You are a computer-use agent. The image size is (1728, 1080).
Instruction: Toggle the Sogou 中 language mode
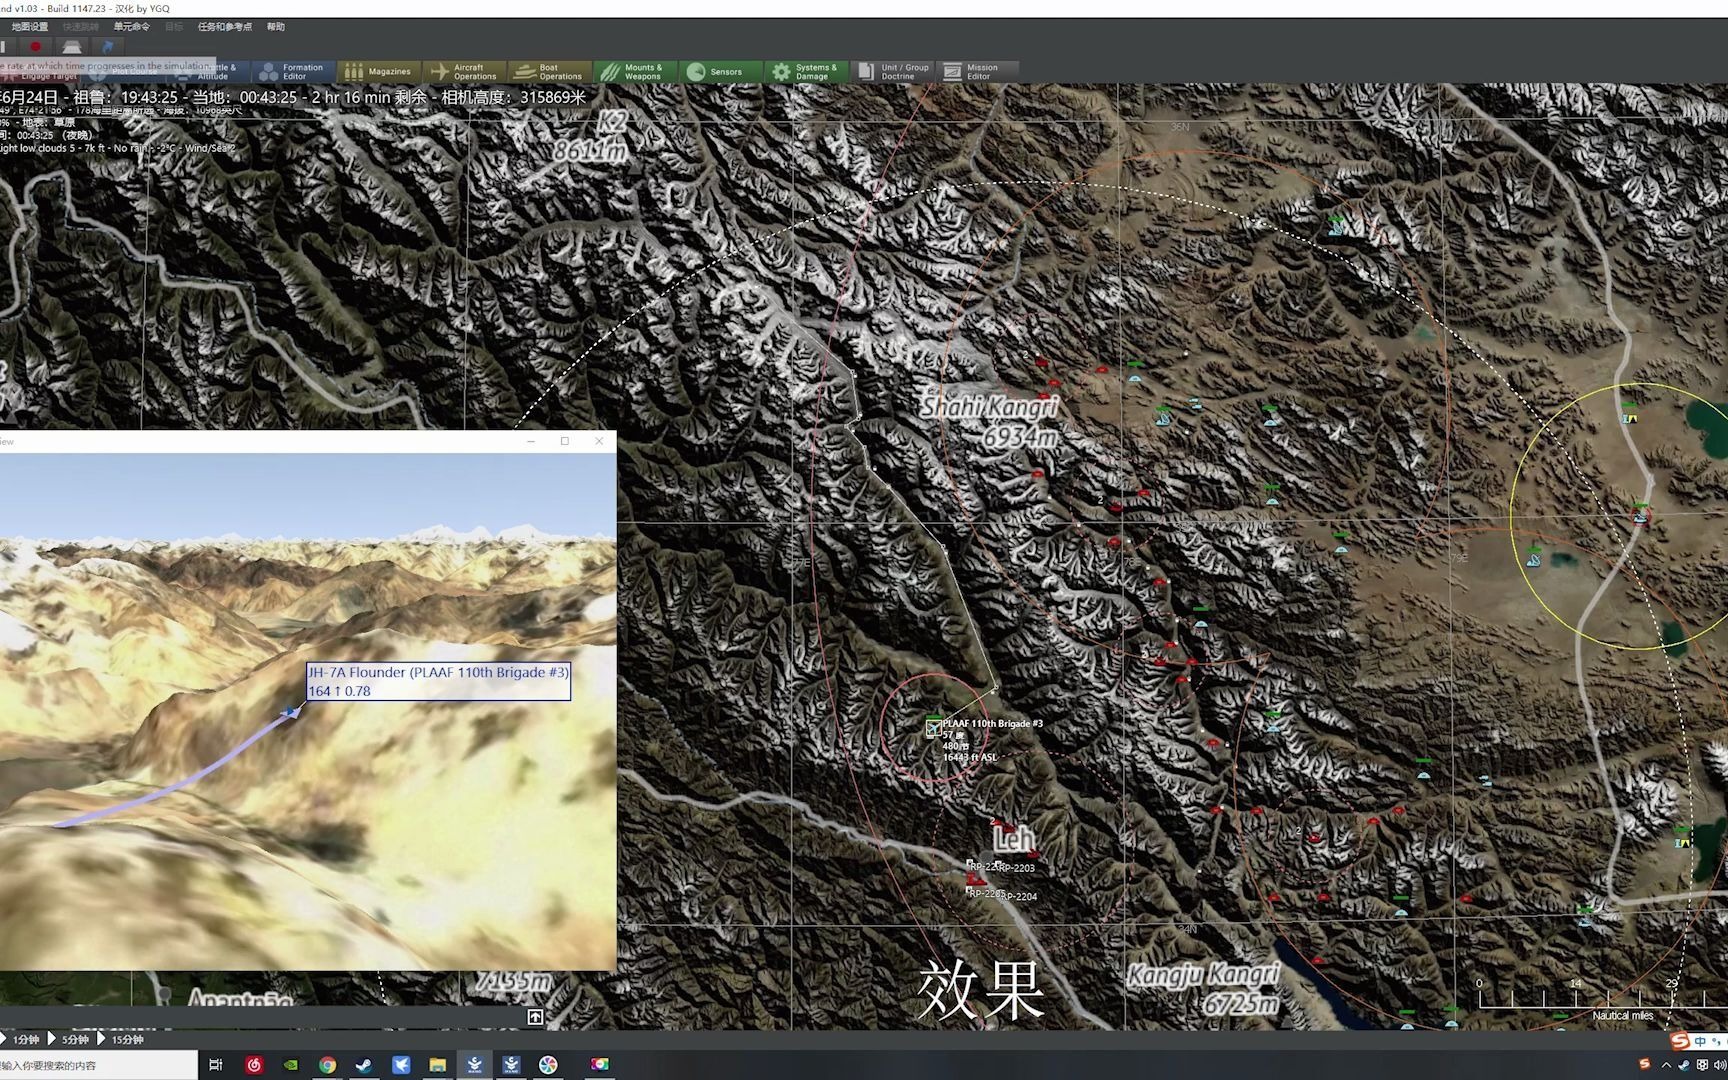pyautogui.click(x=1700, y=1041)
